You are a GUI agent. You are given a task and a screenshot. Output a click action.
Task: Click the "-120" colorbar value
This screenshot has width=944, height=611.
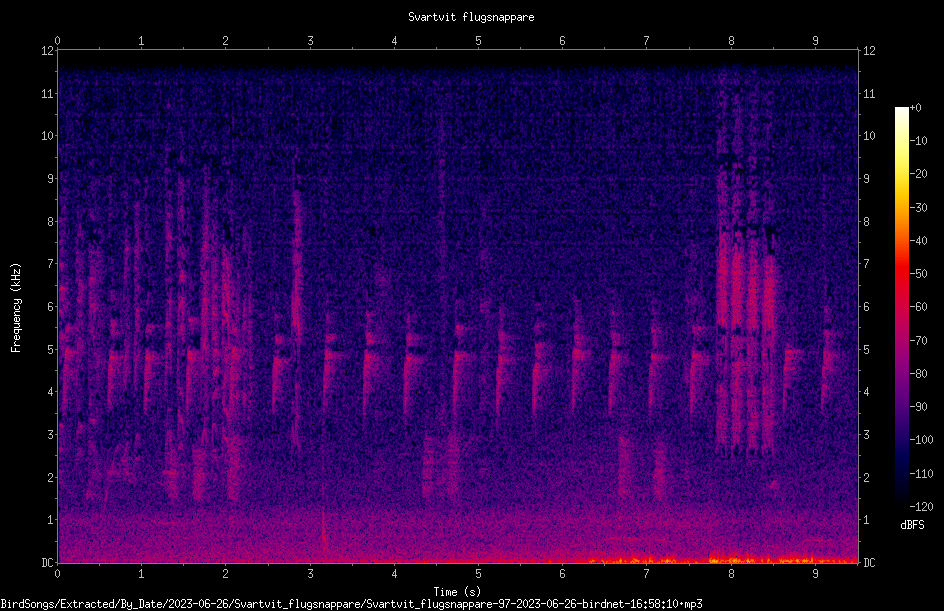pyautogui.click(x=921, y=507)
